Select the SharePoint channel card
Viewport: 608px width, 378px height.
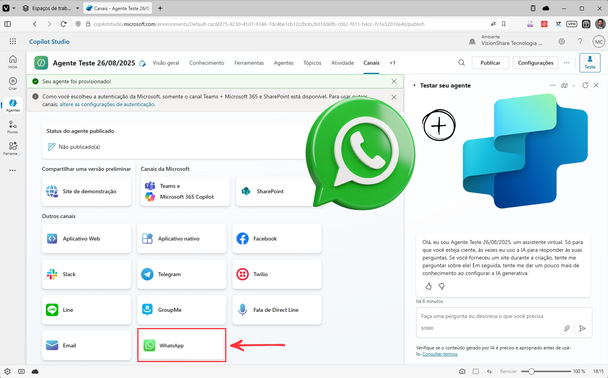[276, 191]
